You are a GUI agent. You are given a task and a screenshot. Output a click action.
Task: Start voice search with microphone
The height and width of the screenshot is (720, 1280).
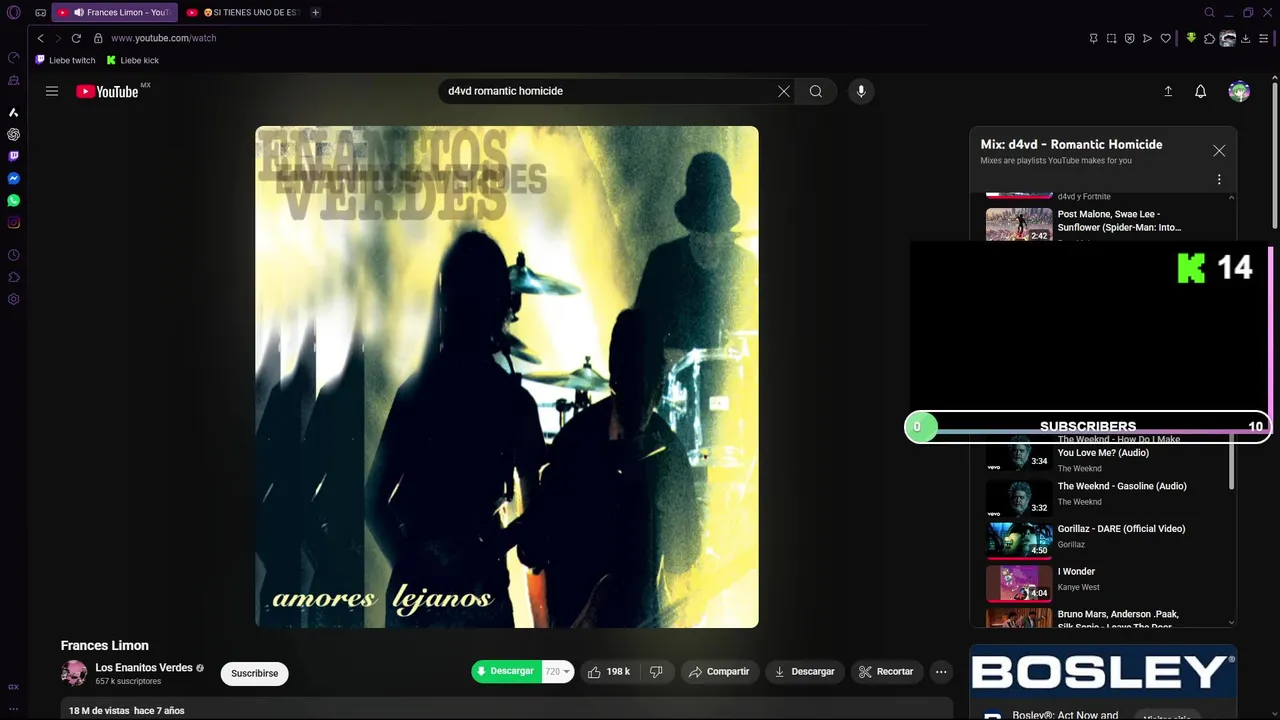pyautogui.click(x=861, y=91)
